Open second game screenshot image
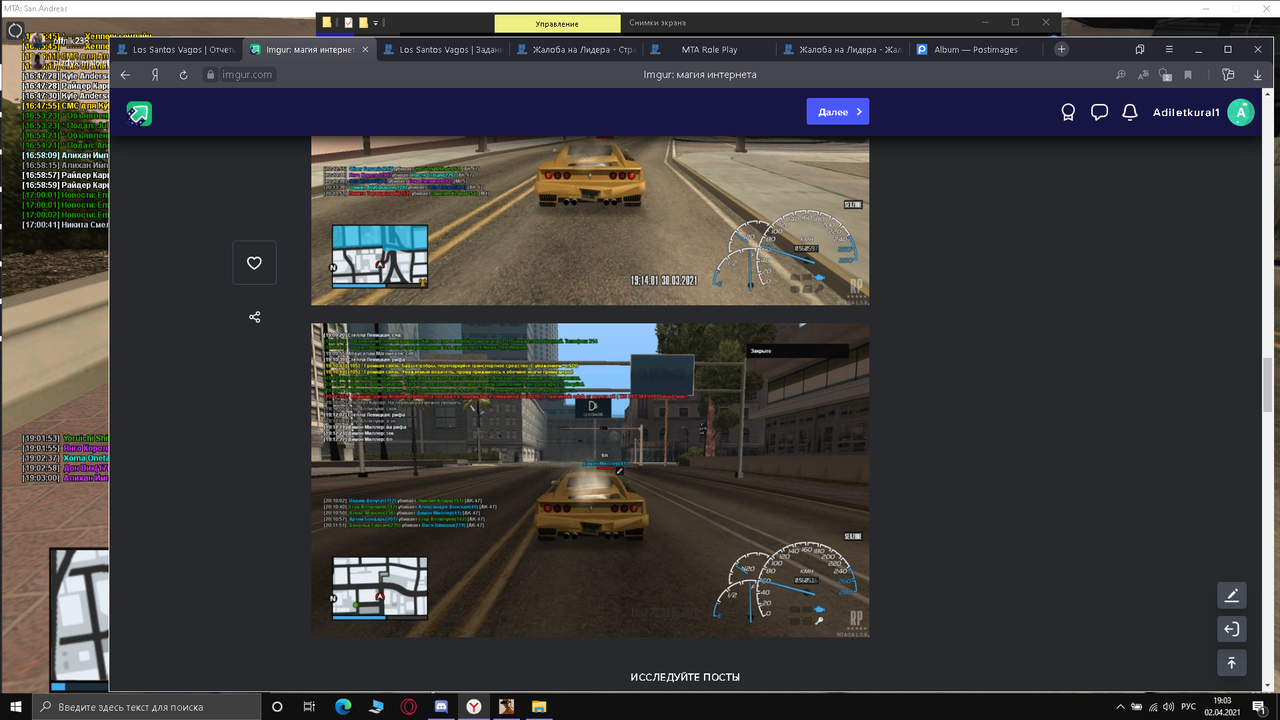1280x720 pixels. point(590,480)
